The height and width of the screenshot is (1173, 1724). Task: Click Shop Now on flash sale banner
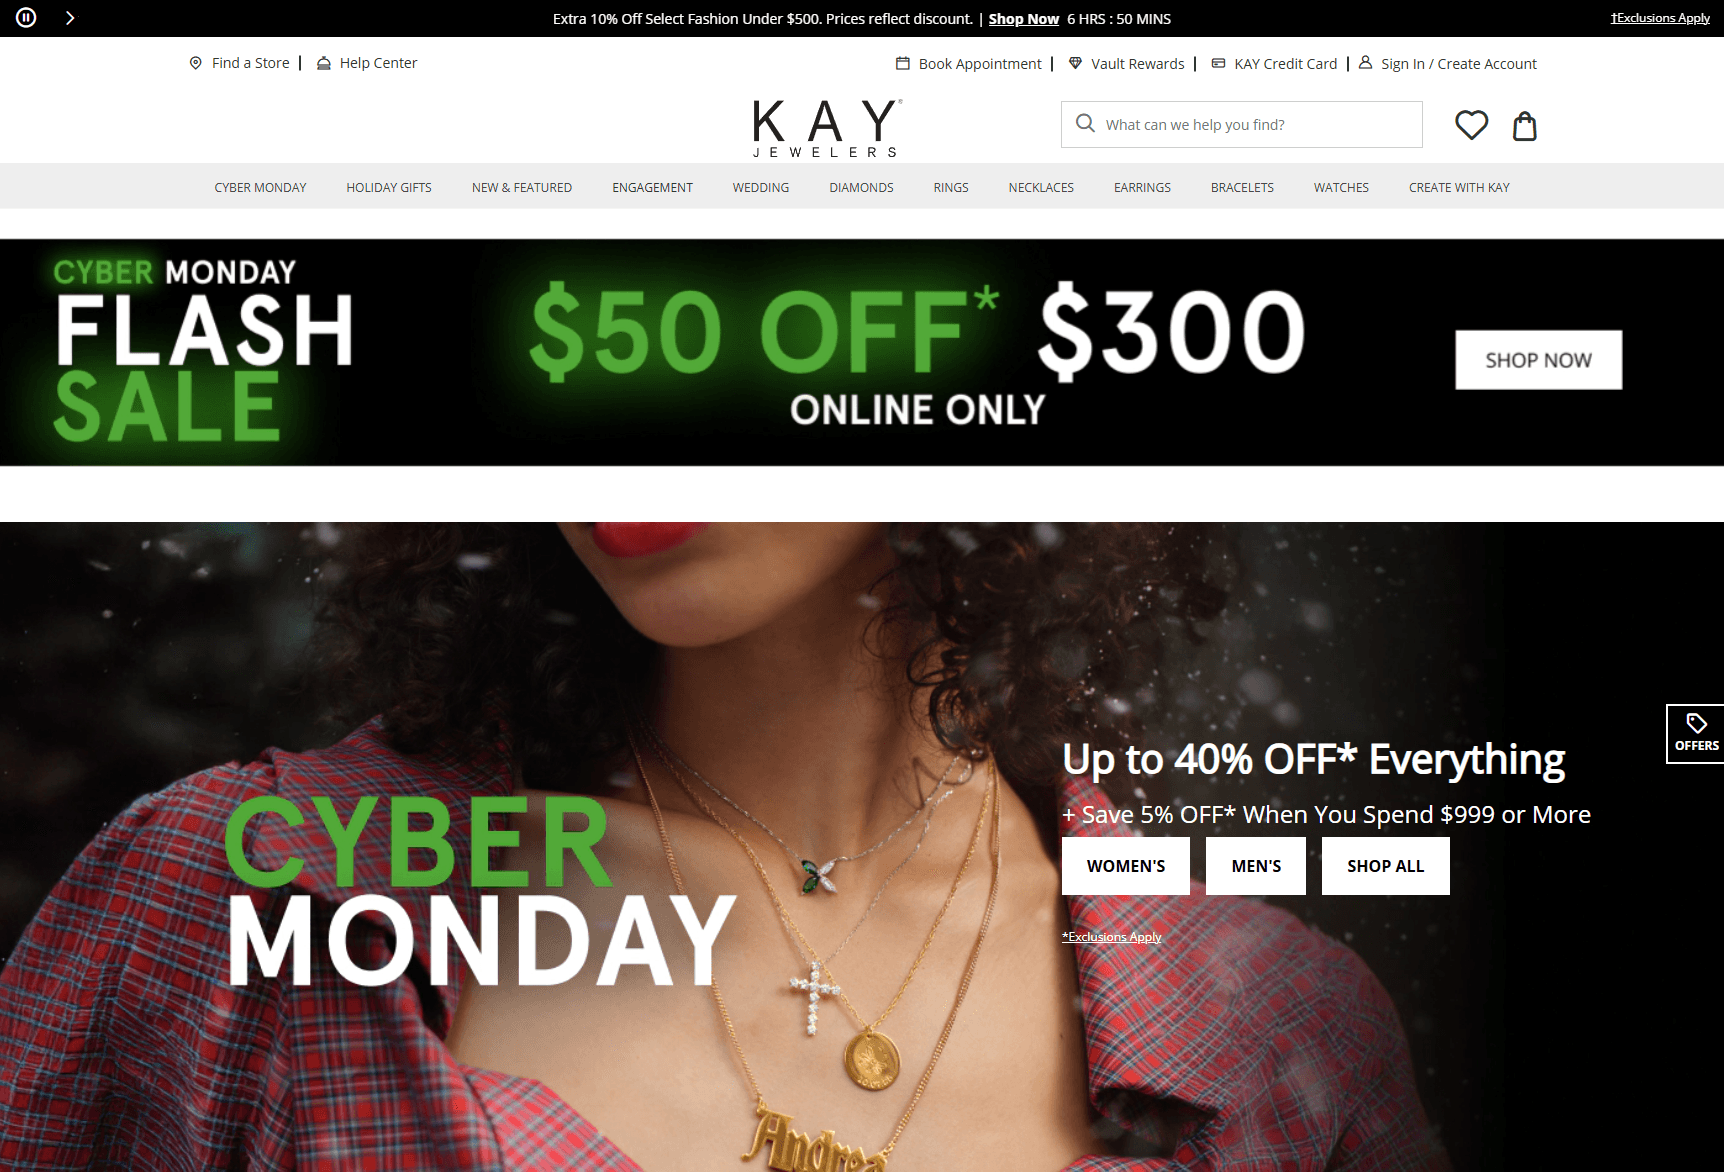[x=1538, y=360]
